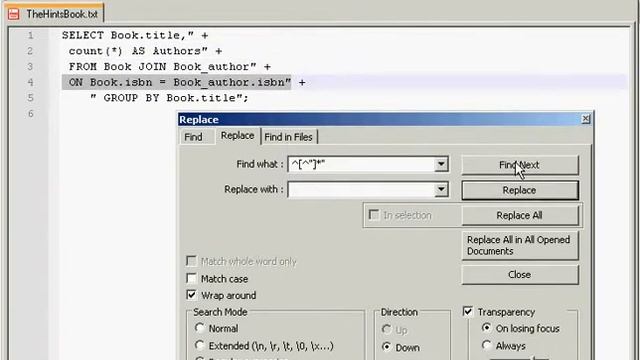Click line 3 FROM Book JOIN text
This screenshot has height=360, width=640.
(x=169, y=67)
